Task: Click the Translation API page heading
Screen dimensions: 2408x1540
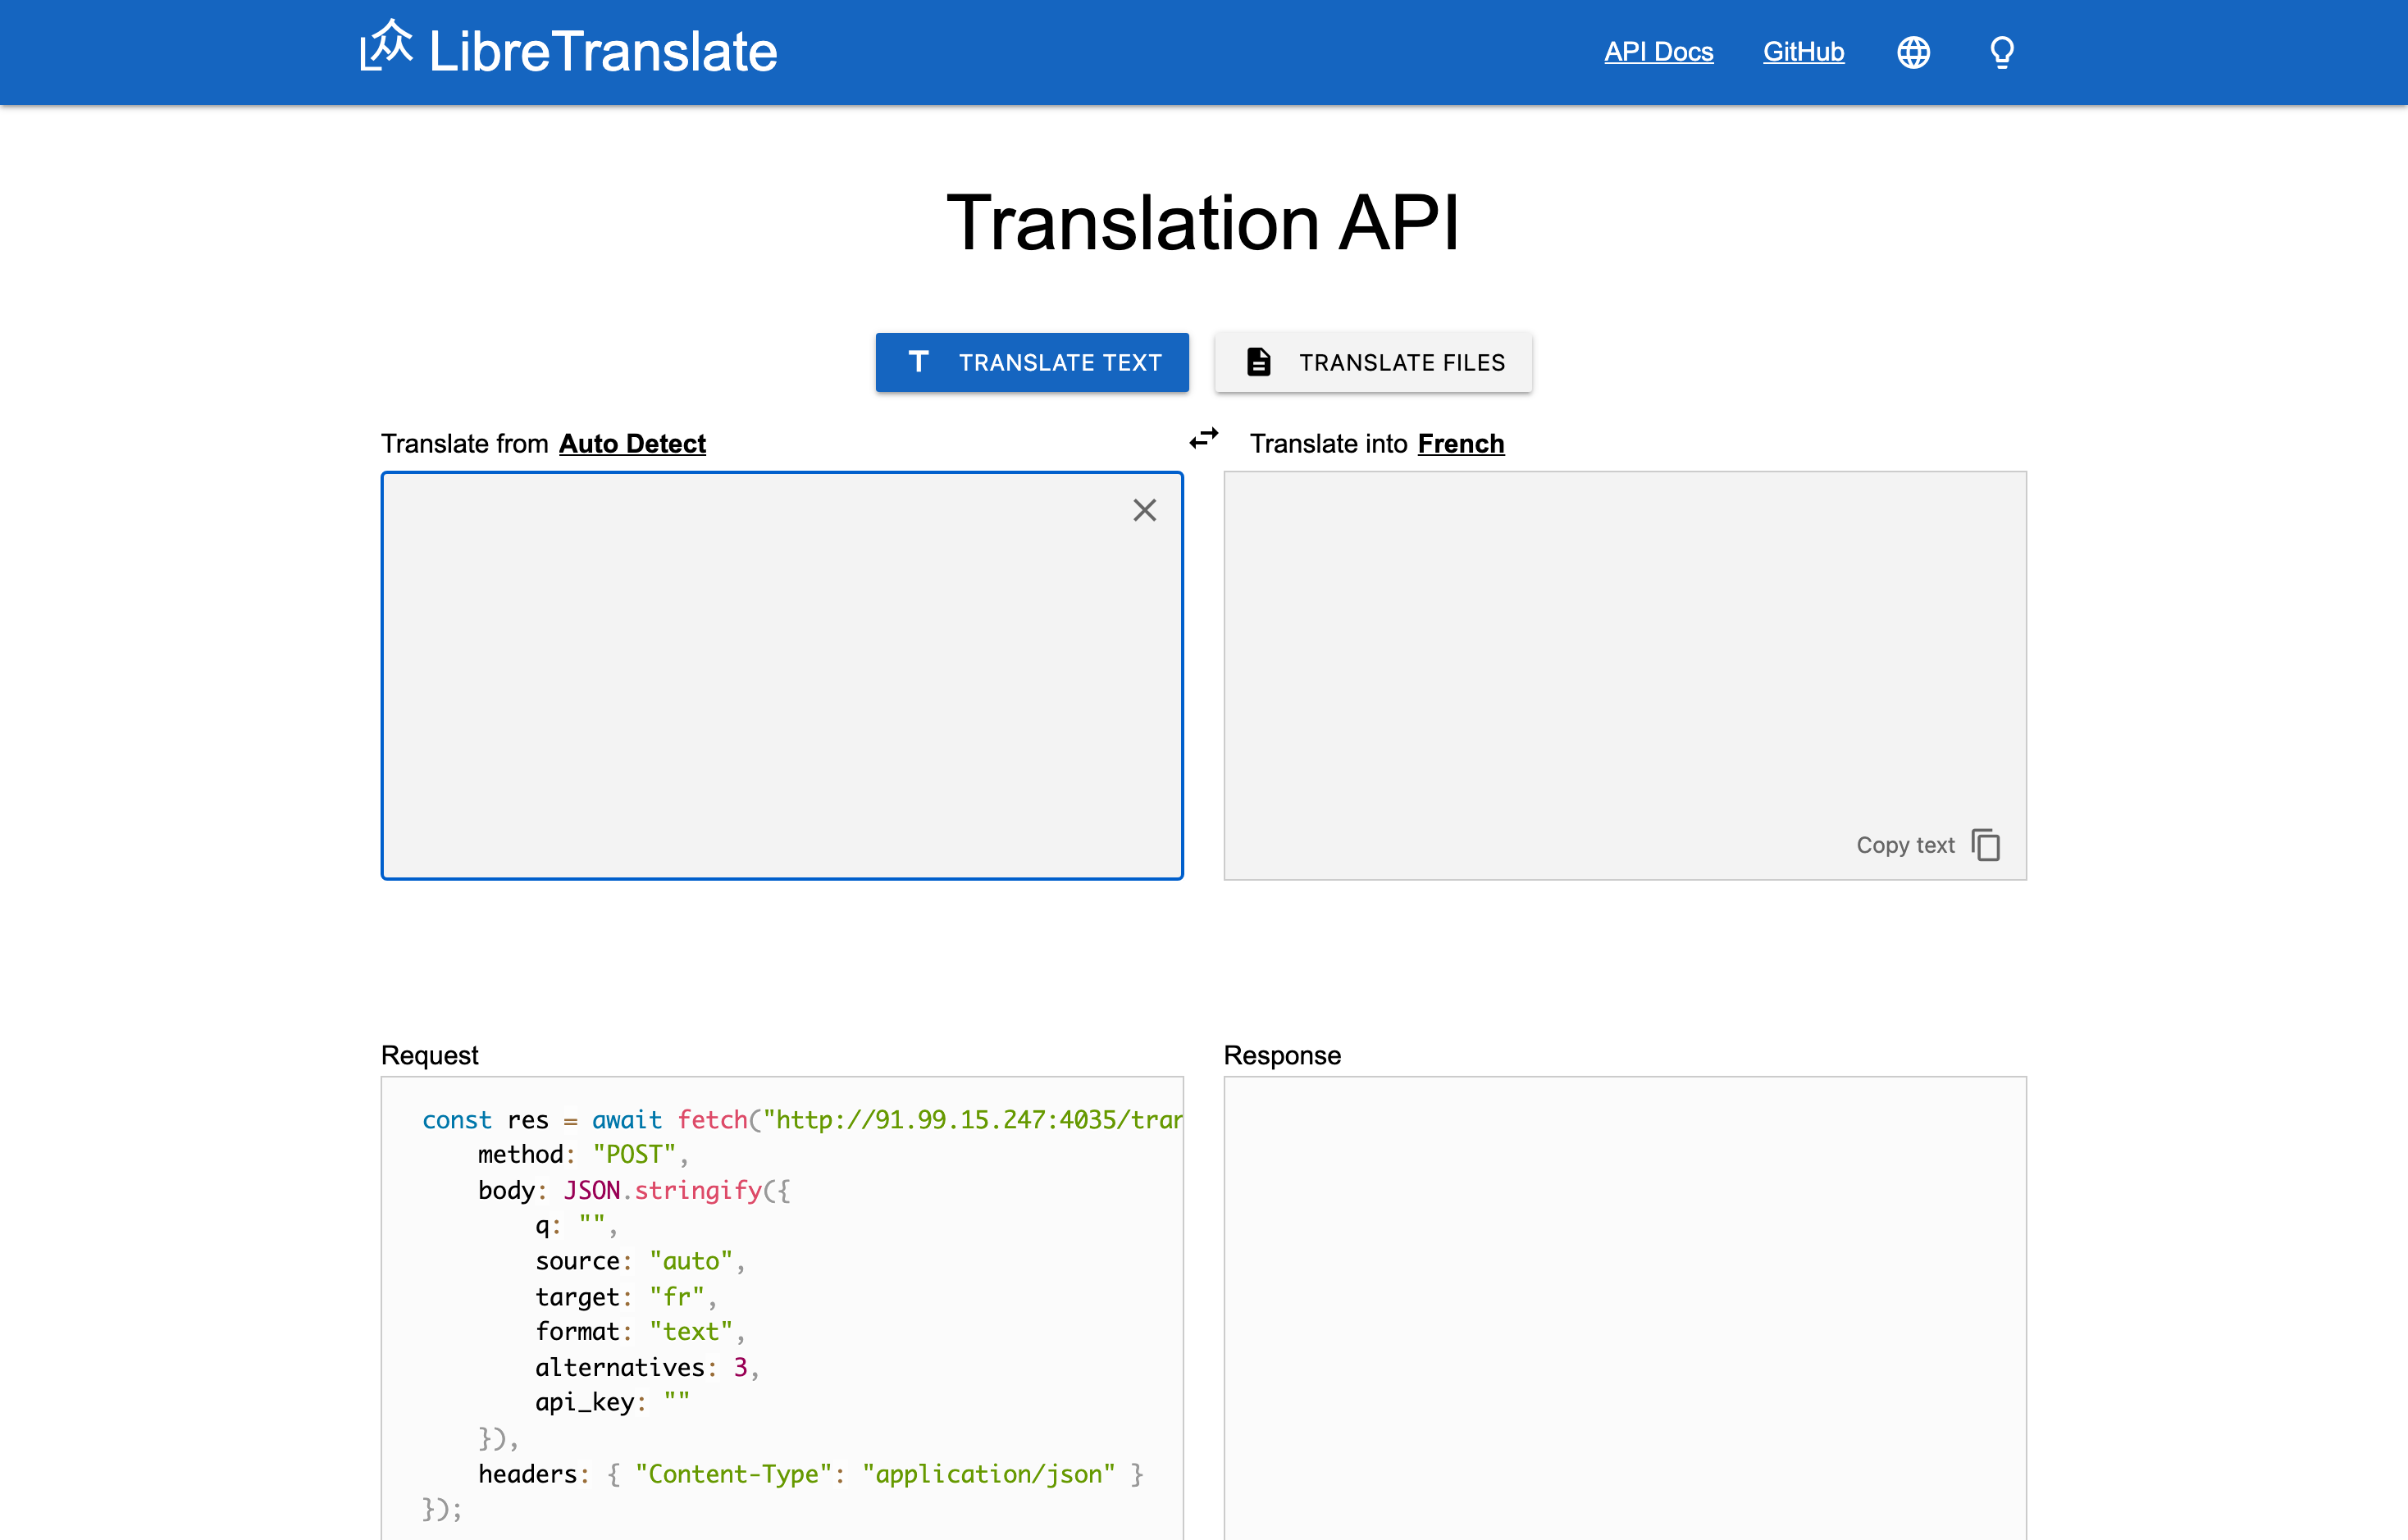Action: pyautogui.click(x=1204, y=222)
